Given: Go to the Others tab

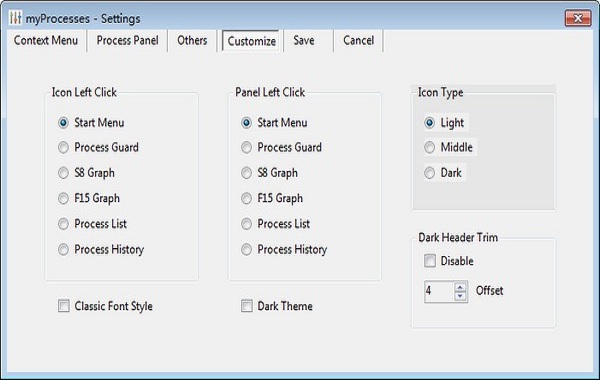Looking at the screenshot, I should (192, 41).
